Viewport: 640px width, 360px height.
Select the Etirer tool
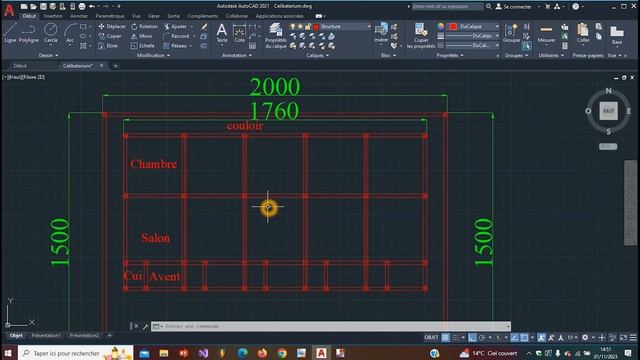pos(108,46)
